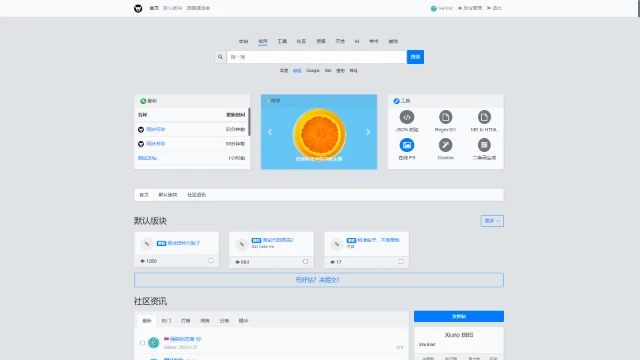
Task: Click the scrollbar in the latest sites list
Action: click(249, 122)
